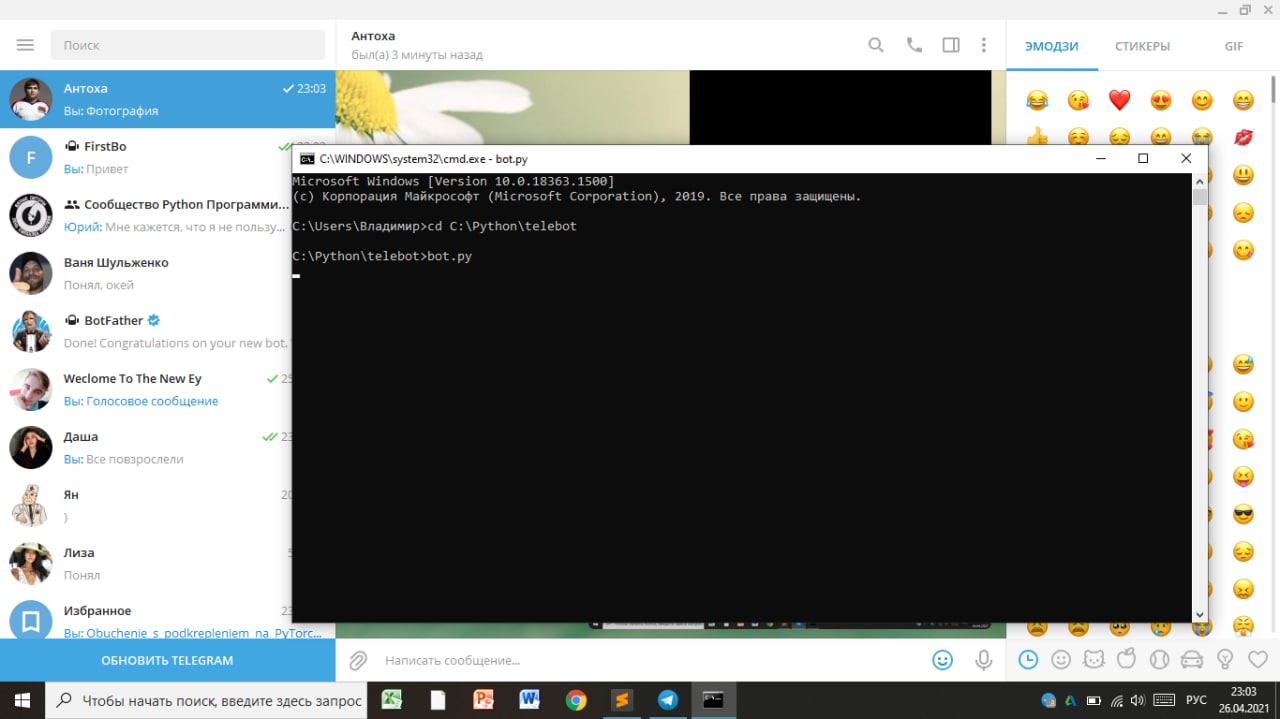This screenshot has height=719, width=1280.
Task: Jump to travel car emoji category
Action: [1192, 659]
